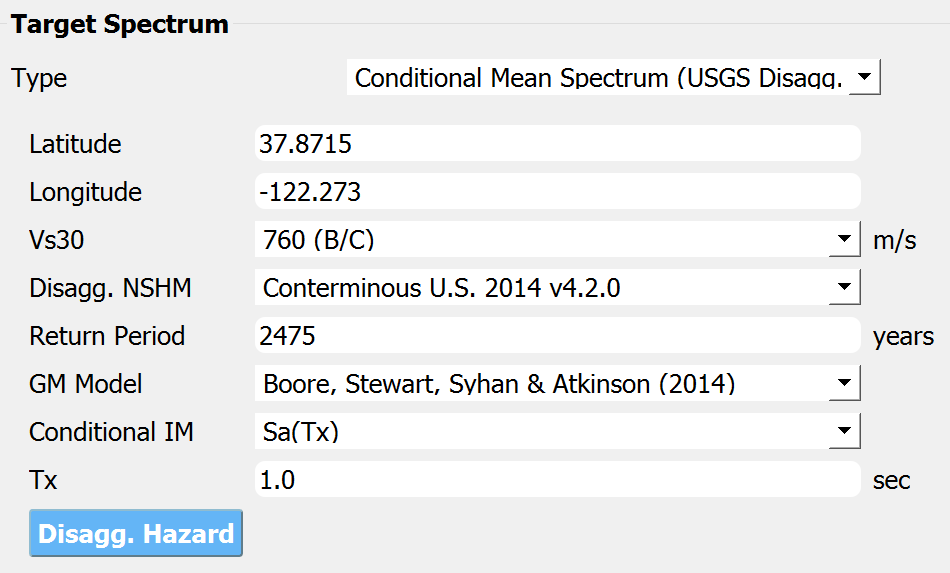Open the Vs30 dropdown list

[557, 239]
